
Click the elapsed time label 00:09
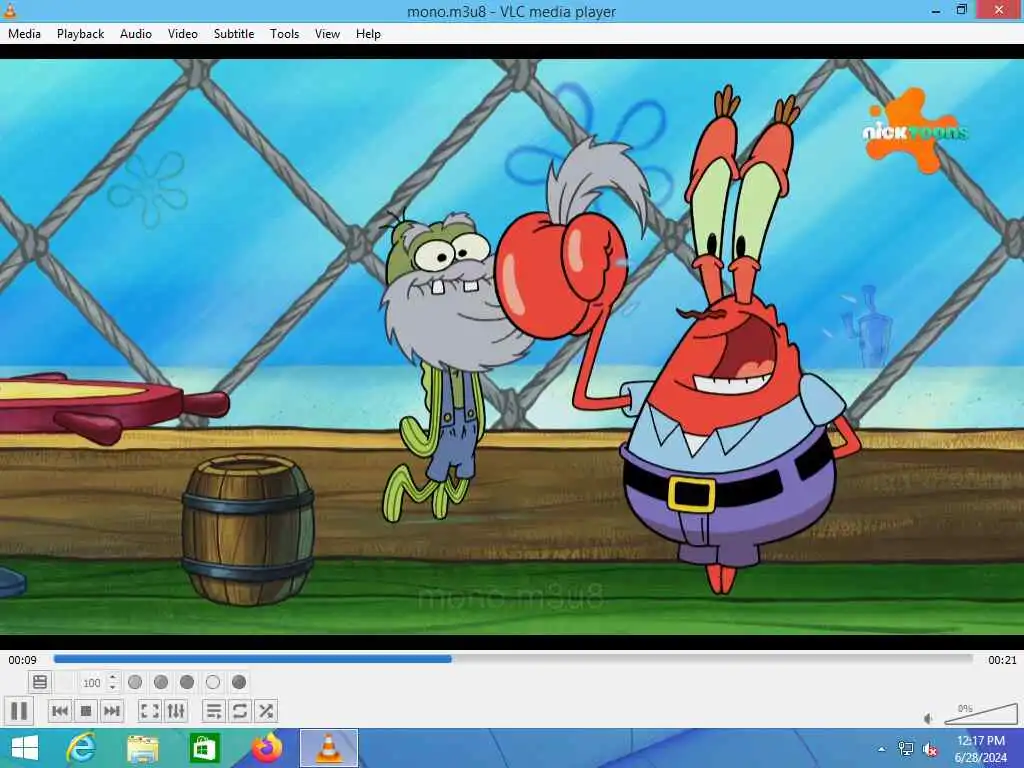22,660
